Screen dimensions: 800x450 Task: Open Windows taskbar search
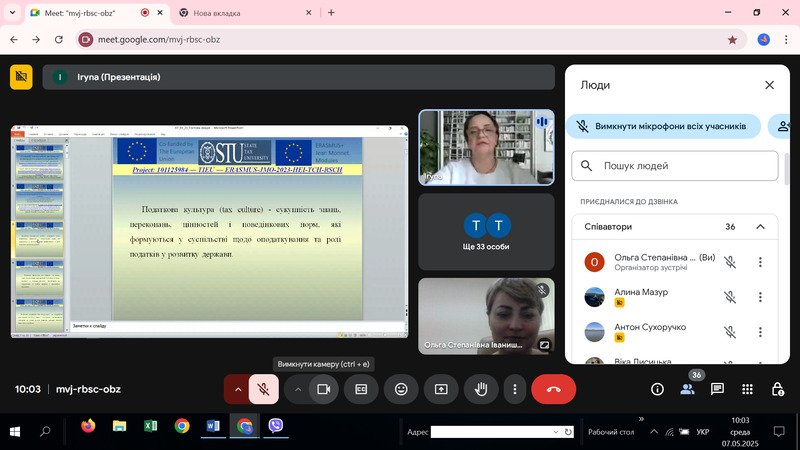coord(45,432)
